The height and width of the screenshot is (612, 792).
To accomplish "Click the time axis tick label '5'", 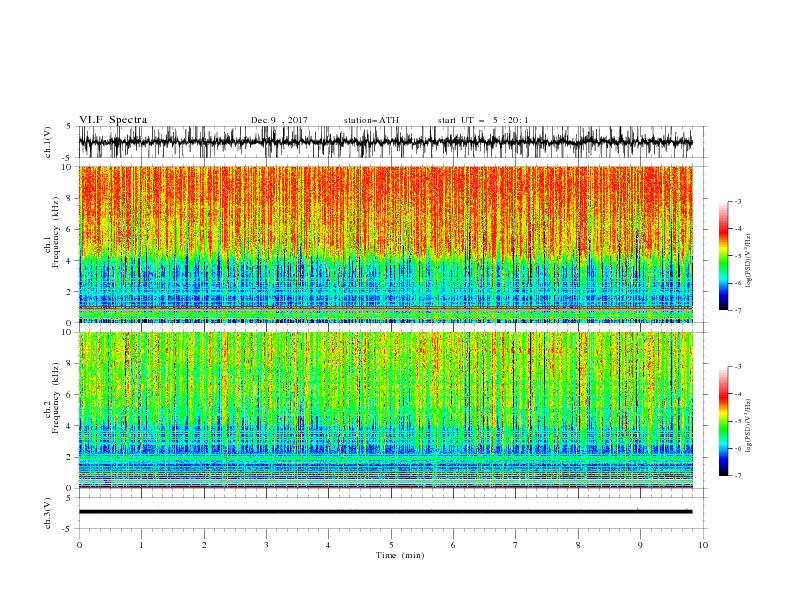I will [x=391, y=545].
